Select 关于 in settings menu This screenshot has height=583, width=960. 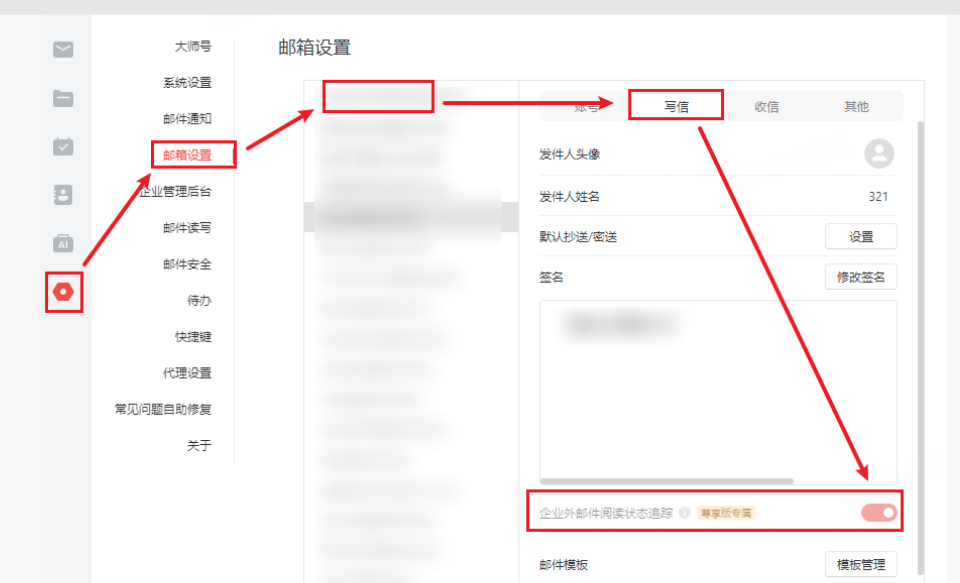click(x=199, y=445)
